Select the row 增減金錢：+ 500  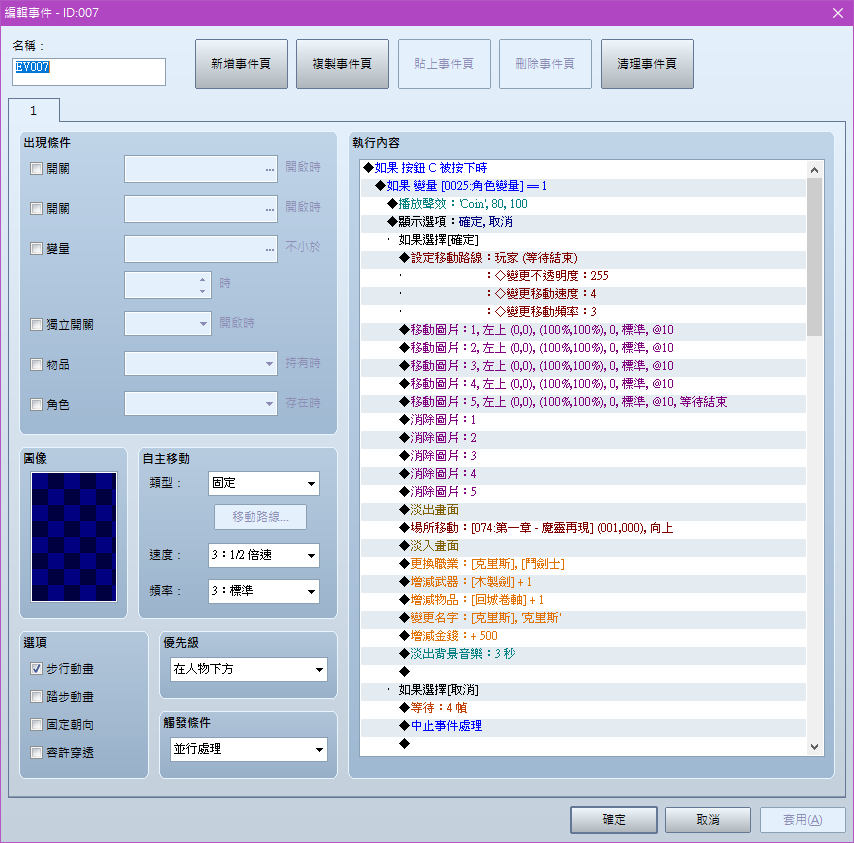[x=583, y=636]
